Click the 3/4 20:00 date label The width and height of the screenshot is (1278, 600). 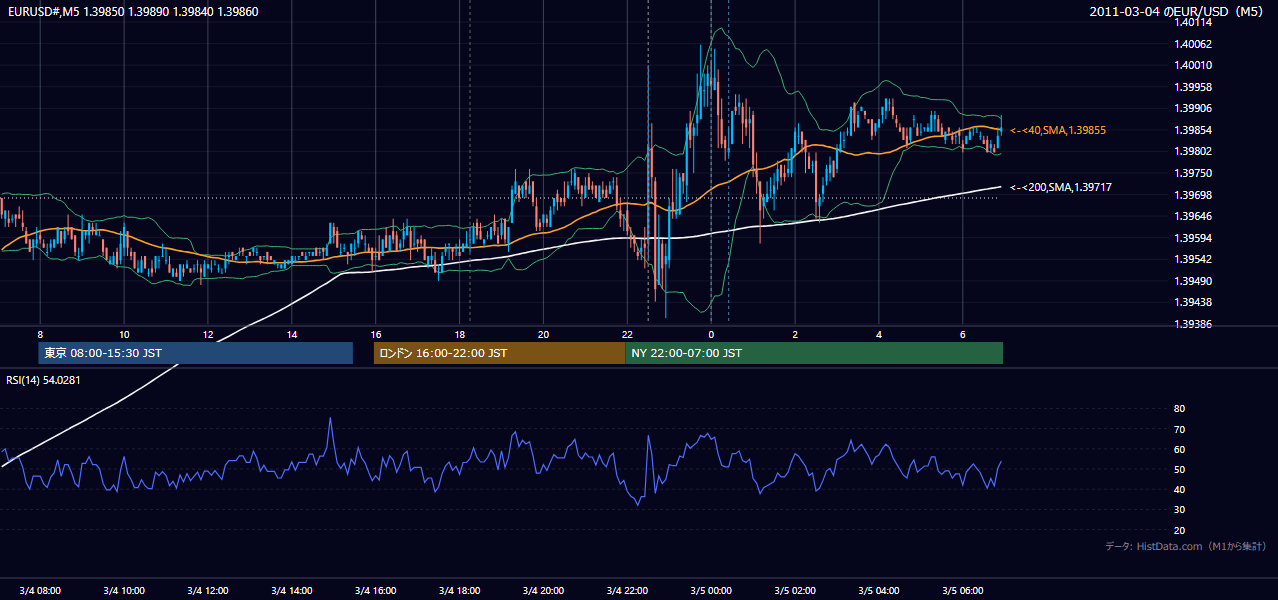click(x=543, y=591)
